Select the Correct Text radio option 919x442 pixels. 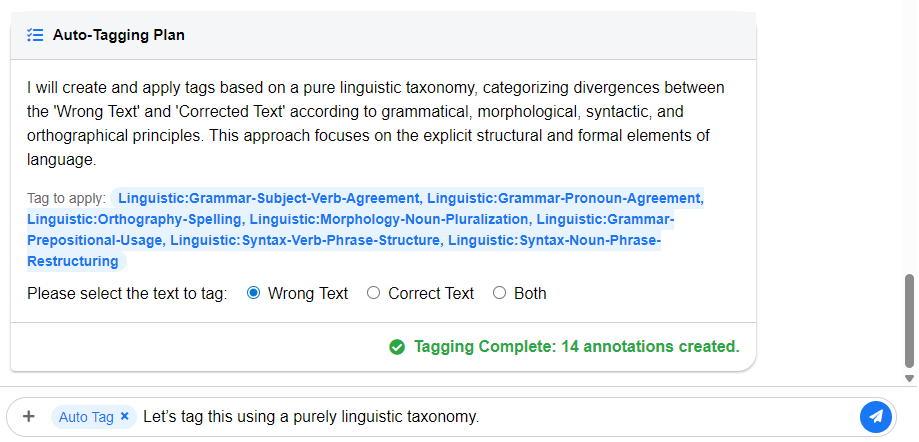click(374, 293)
